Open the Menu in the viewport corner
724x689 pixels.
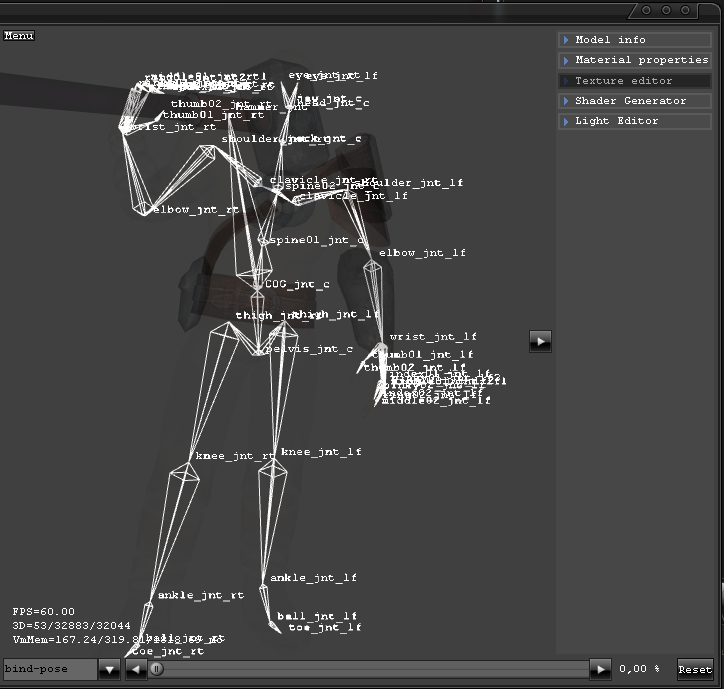click(19, 36)
